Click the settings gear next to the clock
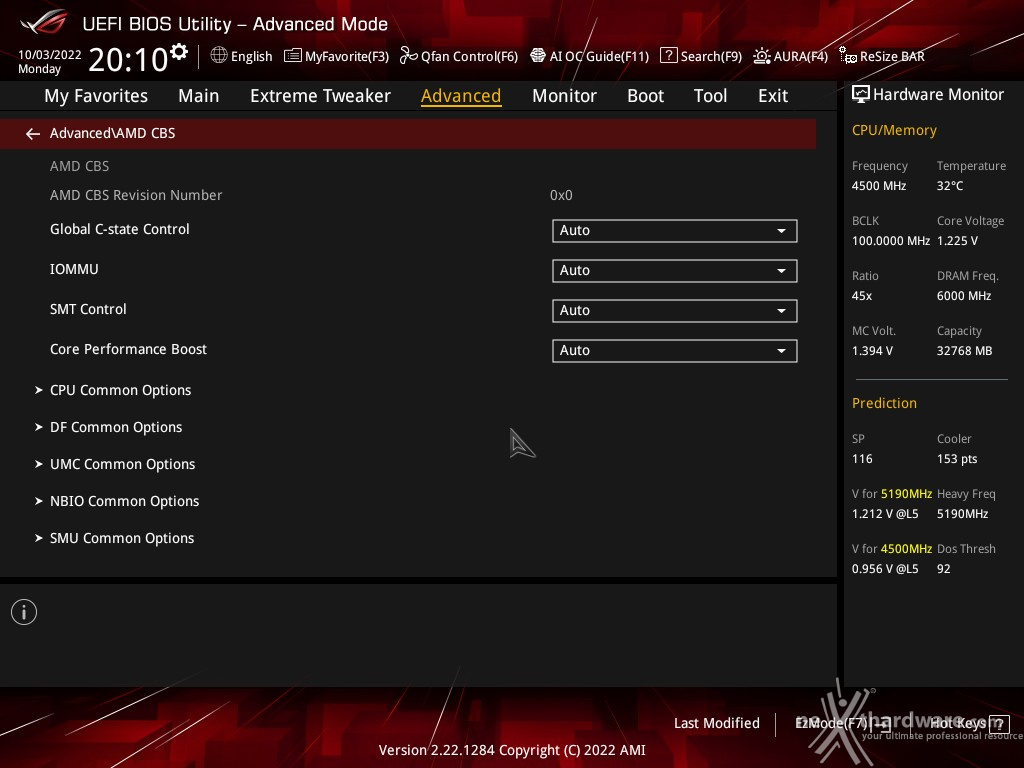 [x=179, y=51]
